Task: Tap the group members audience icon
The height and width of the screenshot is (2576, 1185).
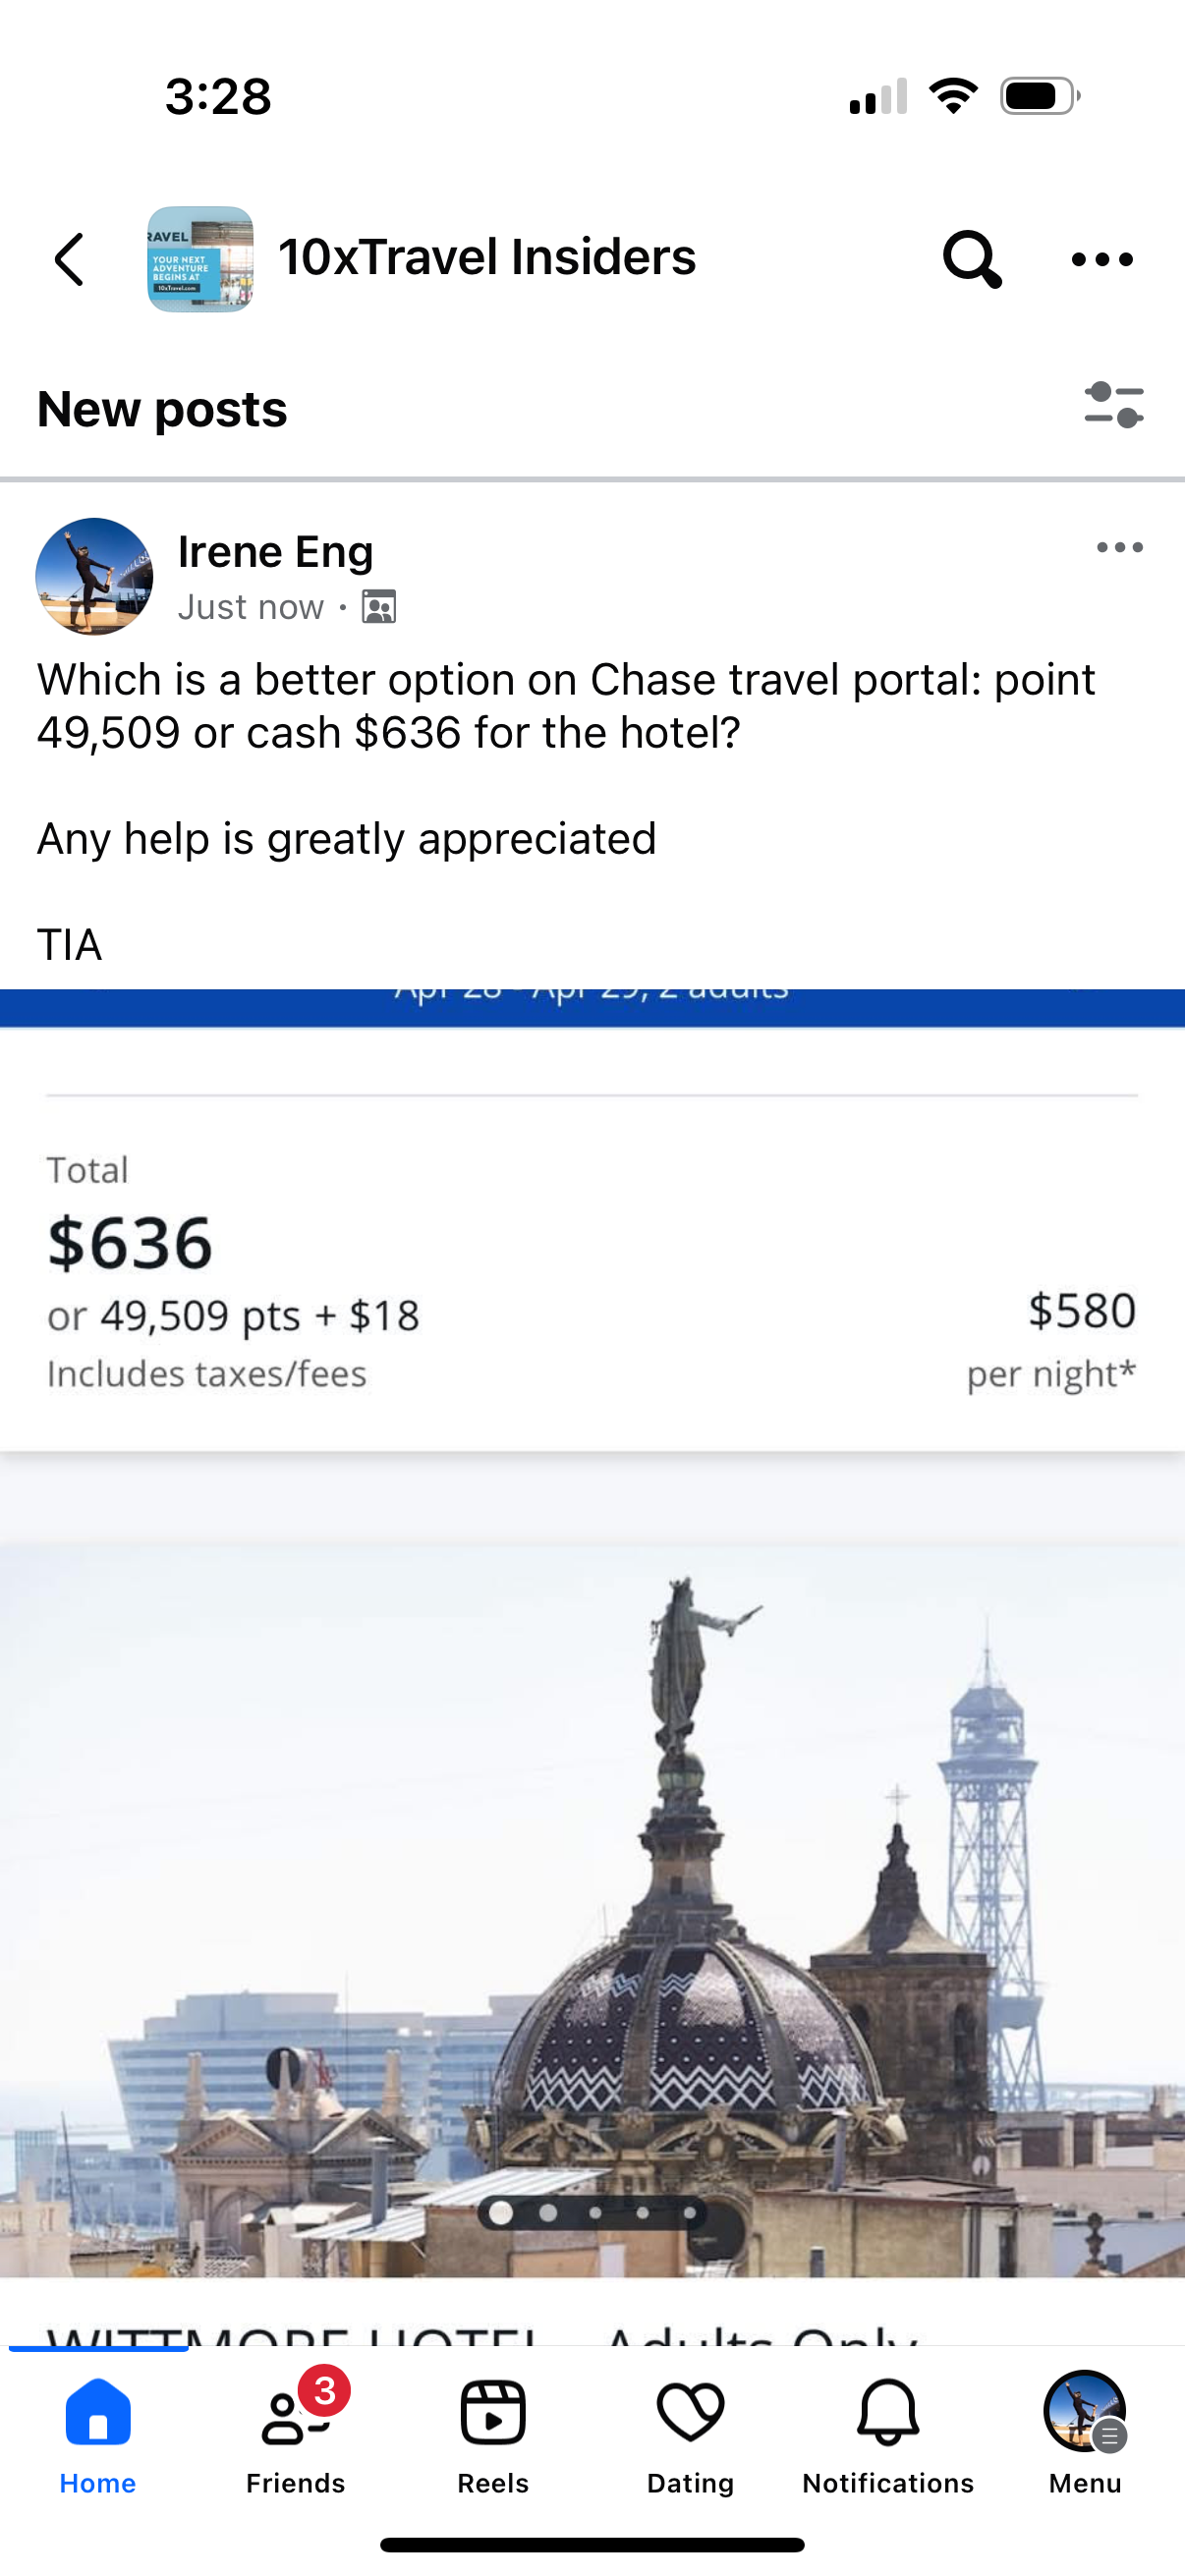Action: (x=379, y=607)
